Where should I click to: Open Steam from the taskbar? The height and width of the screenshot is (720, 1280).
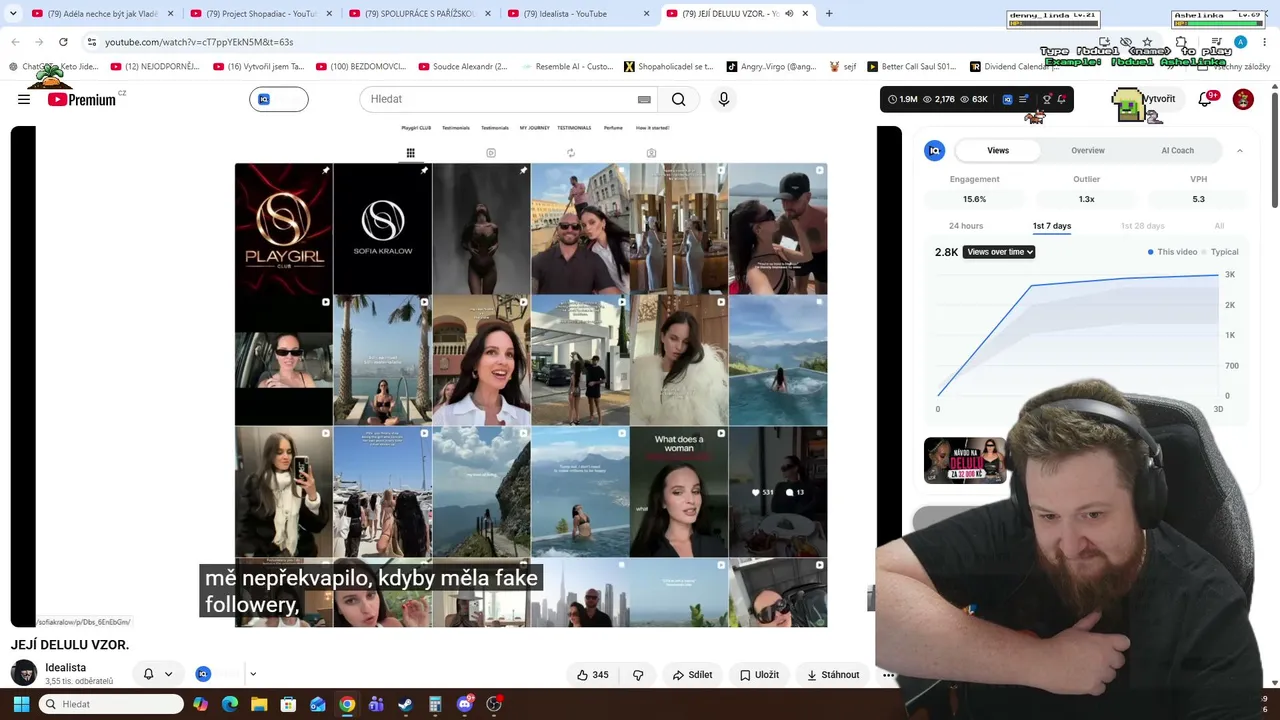[405, 704]
